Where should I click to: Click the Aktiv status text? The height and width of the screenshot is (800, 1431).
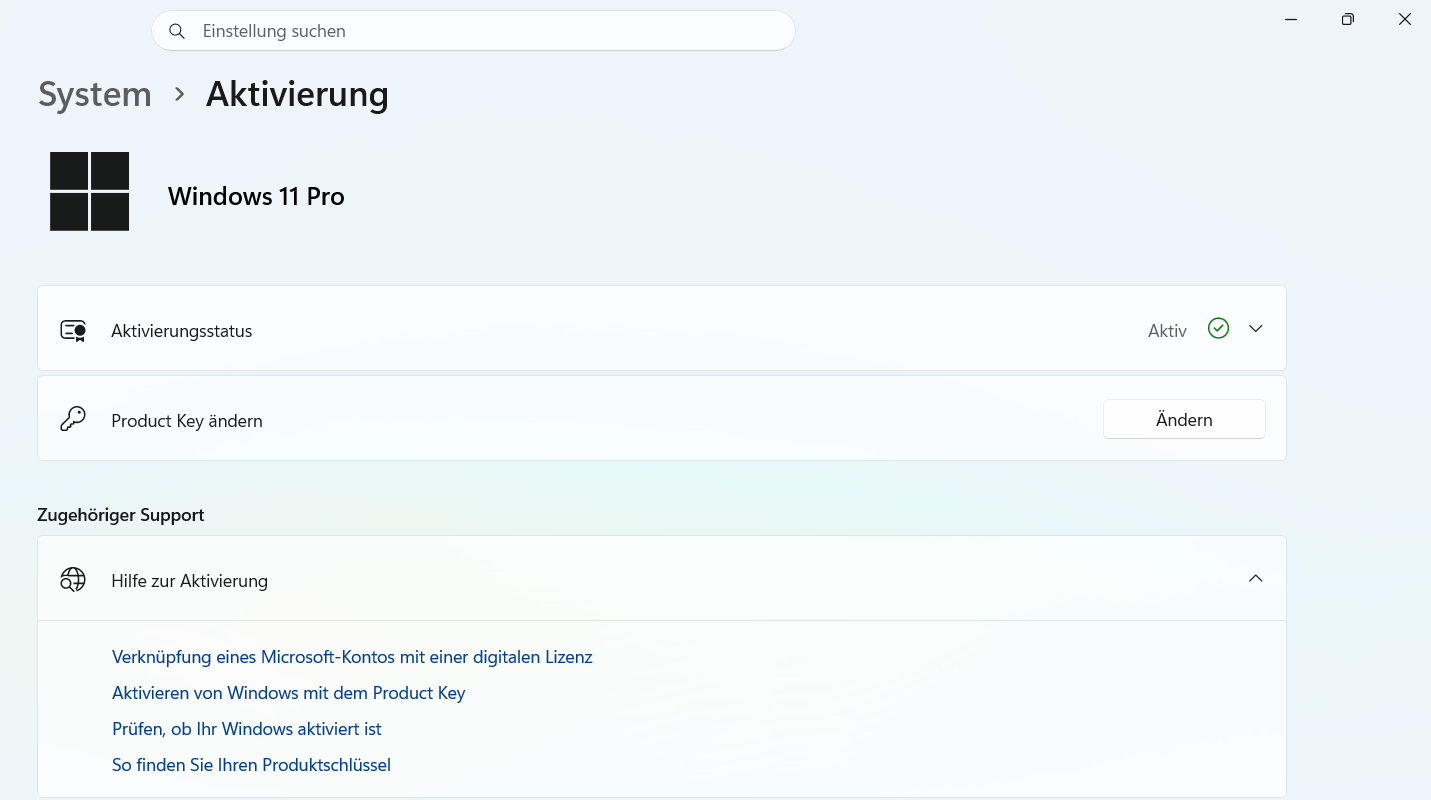pos(1167,331)
